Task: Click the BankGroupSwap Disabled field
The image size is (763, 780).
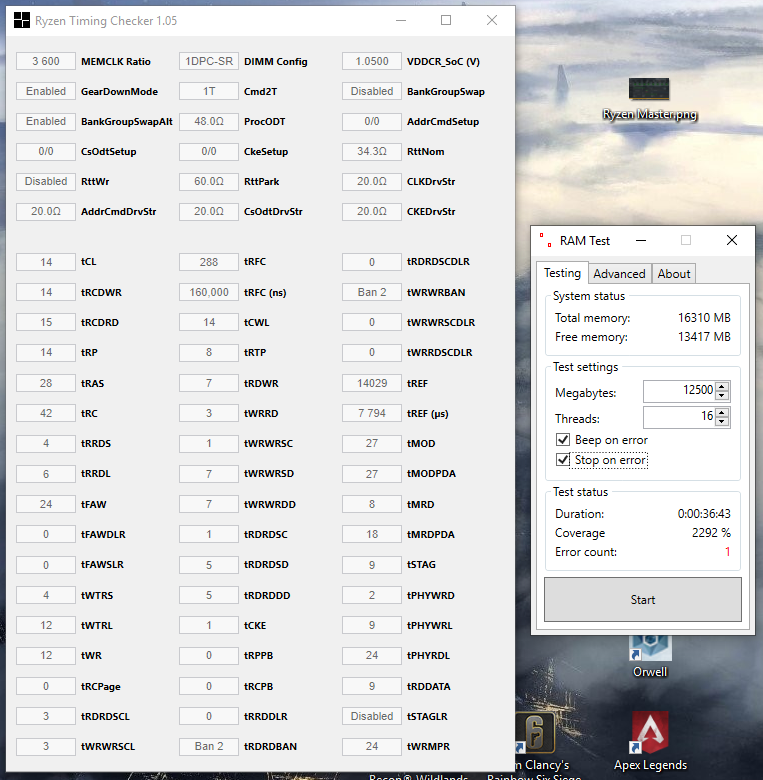Action: click(x=372, y=91)
